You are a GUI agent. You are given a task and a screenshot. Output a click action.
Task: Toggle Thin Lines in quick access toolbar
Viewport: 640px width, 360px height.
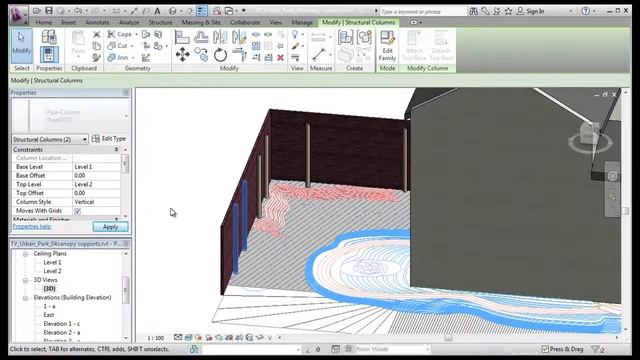202,11
